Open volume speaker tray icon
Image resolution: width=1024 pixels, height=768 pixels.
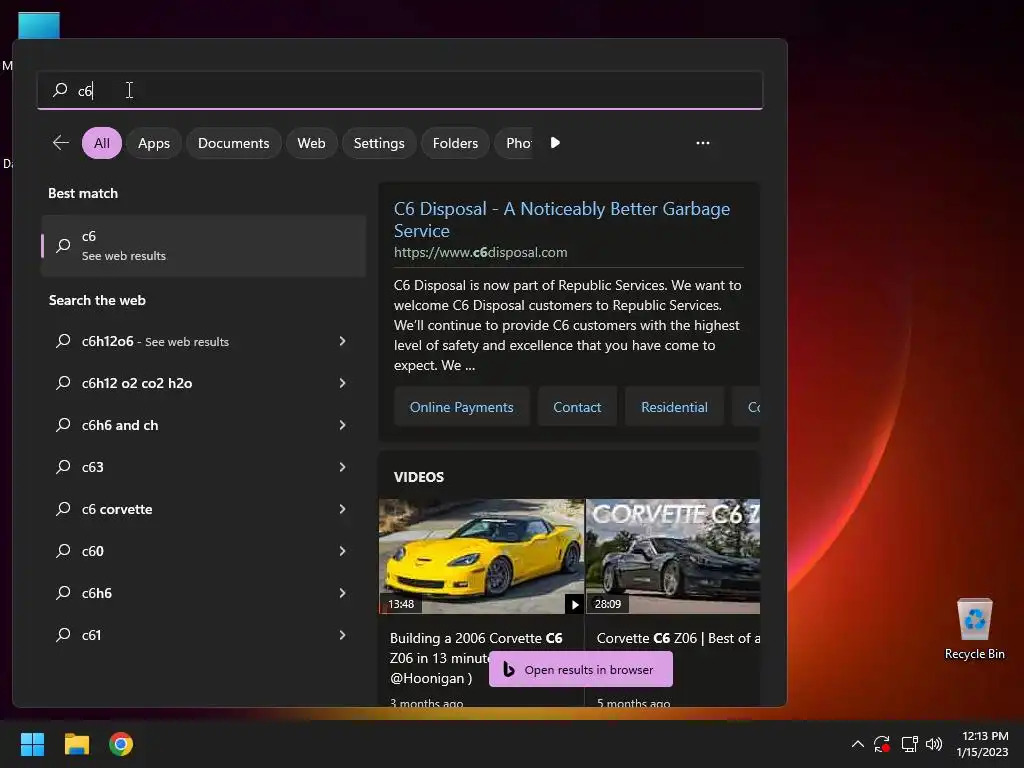click(x=934, y=744)
